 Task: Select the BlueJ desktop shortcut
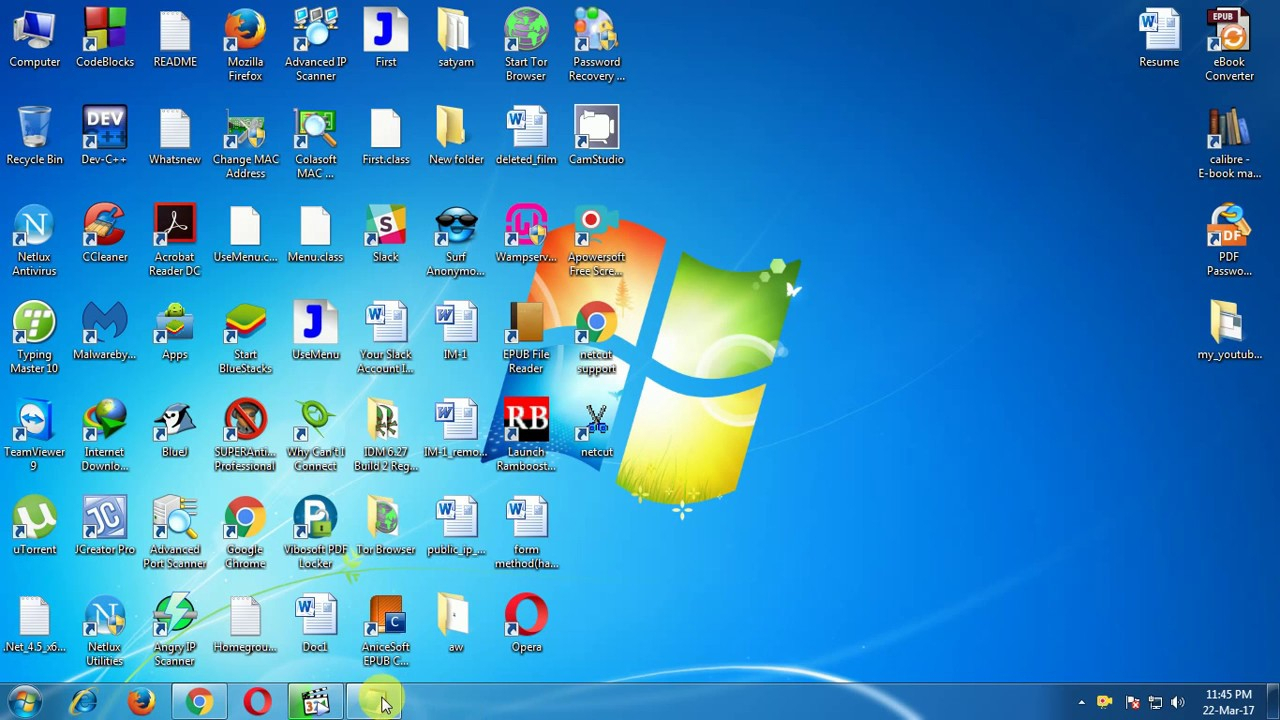coord(175,430)
